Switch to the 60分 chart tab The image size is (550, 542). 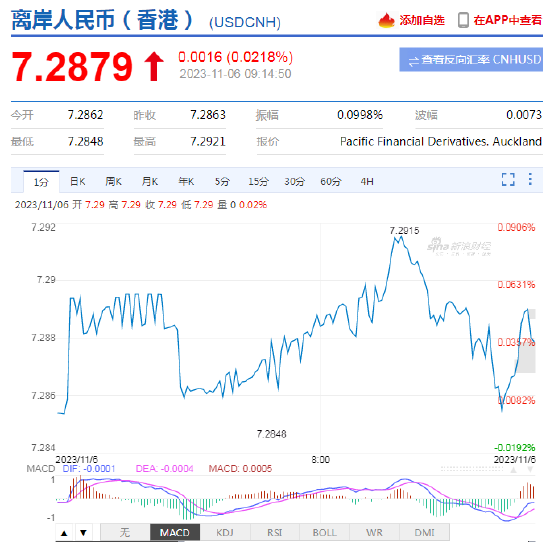coord(330,181)
